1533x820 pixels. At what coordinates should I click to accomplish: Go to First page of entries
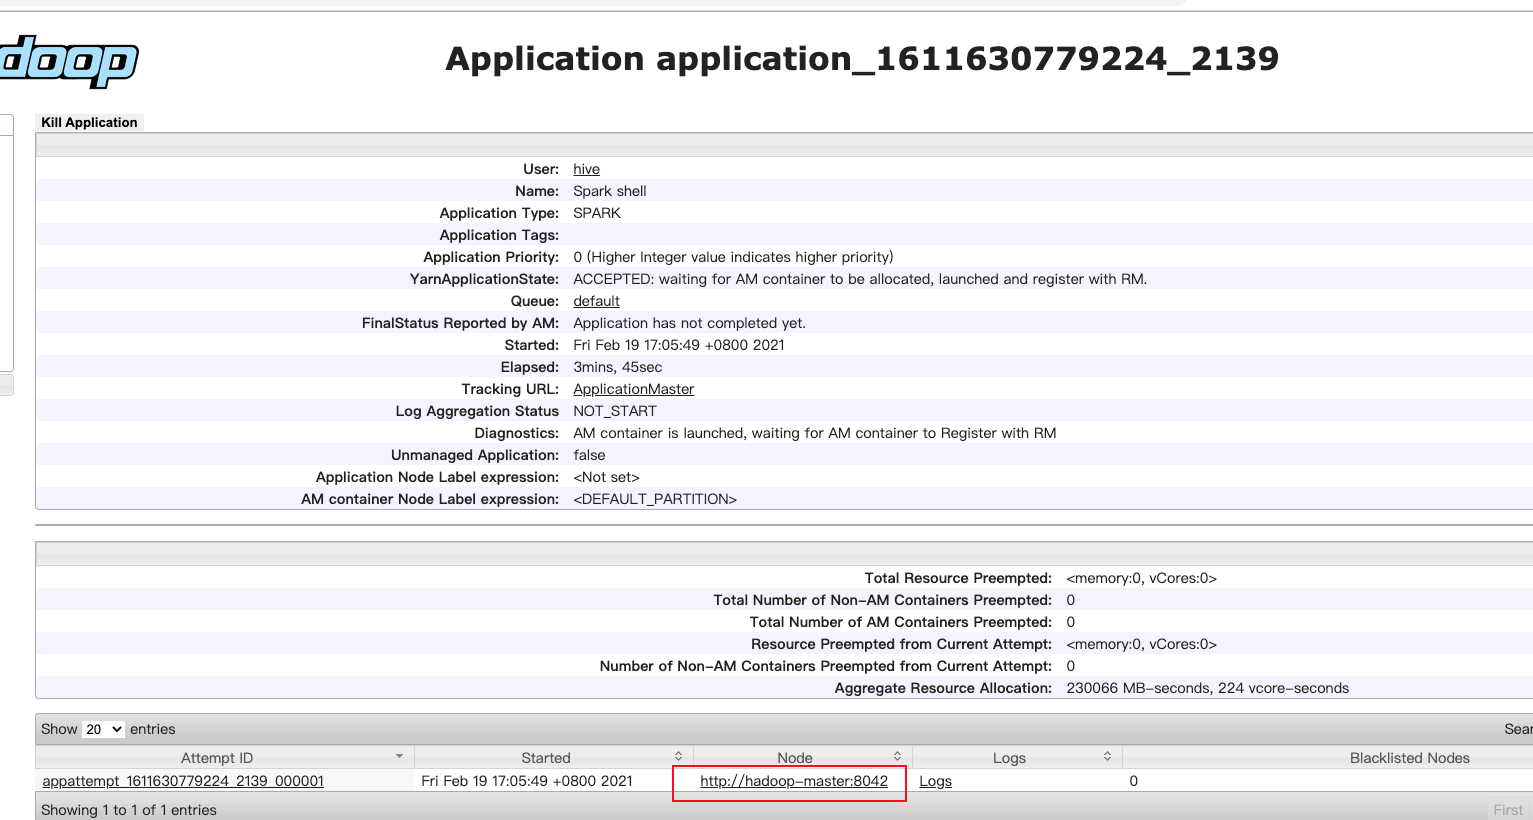1507,809
